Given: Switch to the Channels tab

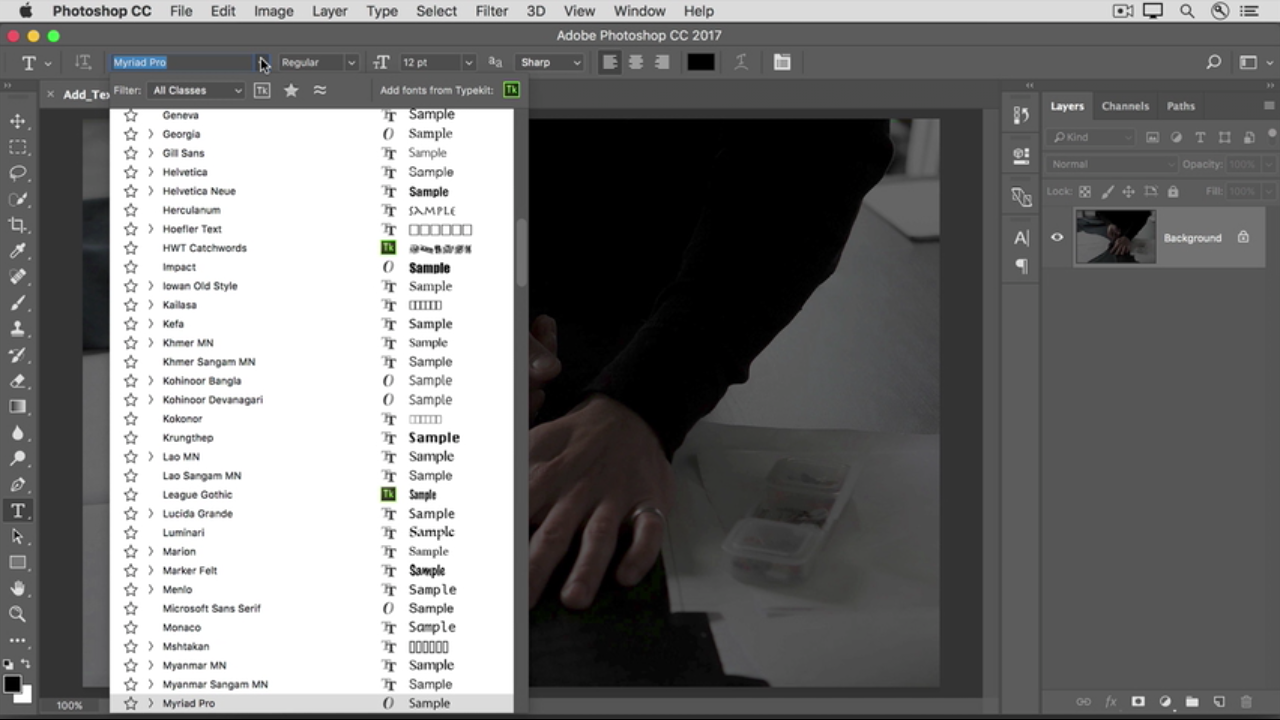Looking at the screenshot, I should tap(1125, 106).
